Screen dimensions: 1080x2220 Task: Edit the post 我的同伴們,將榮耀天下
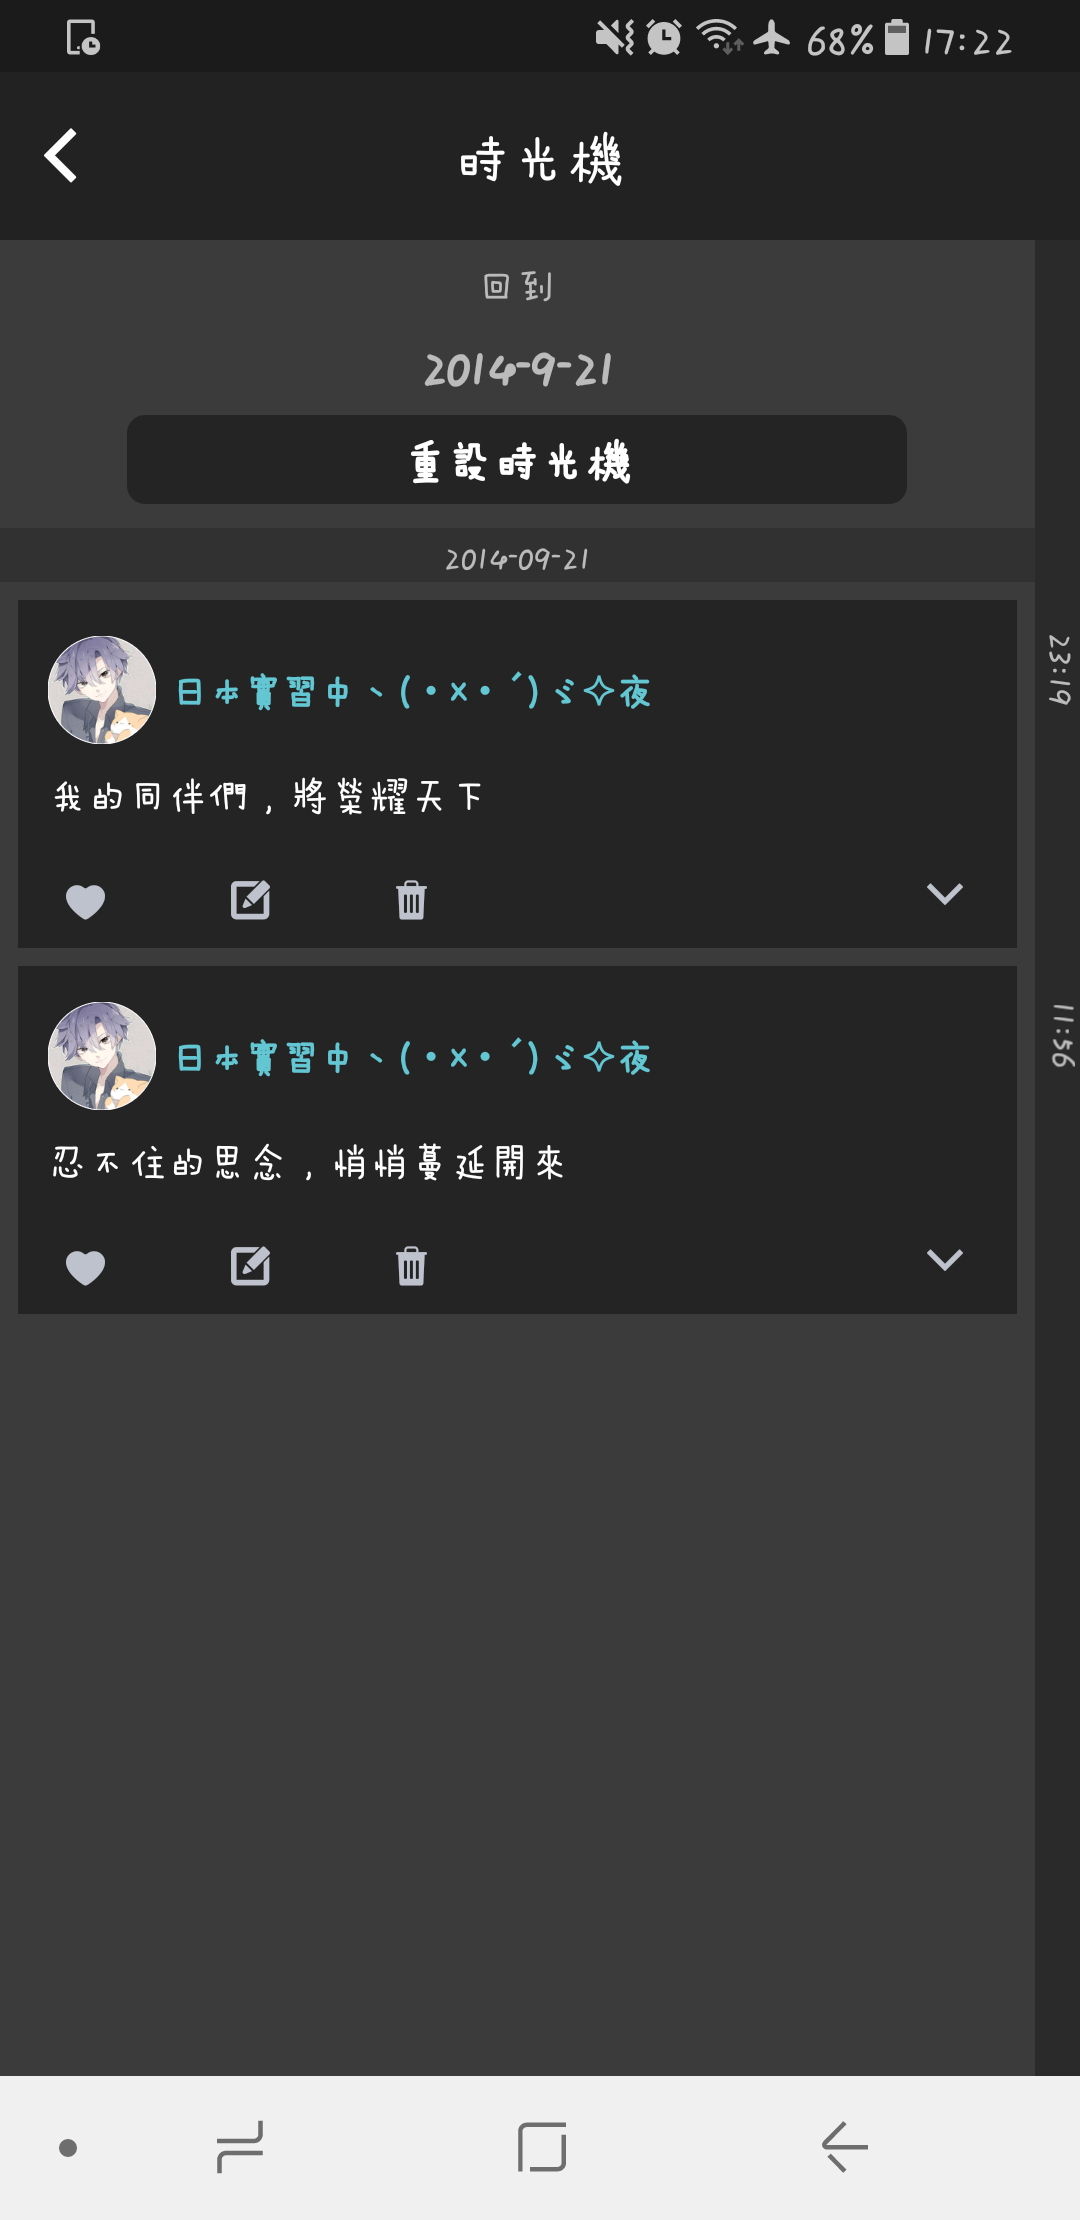coord(250,900)
